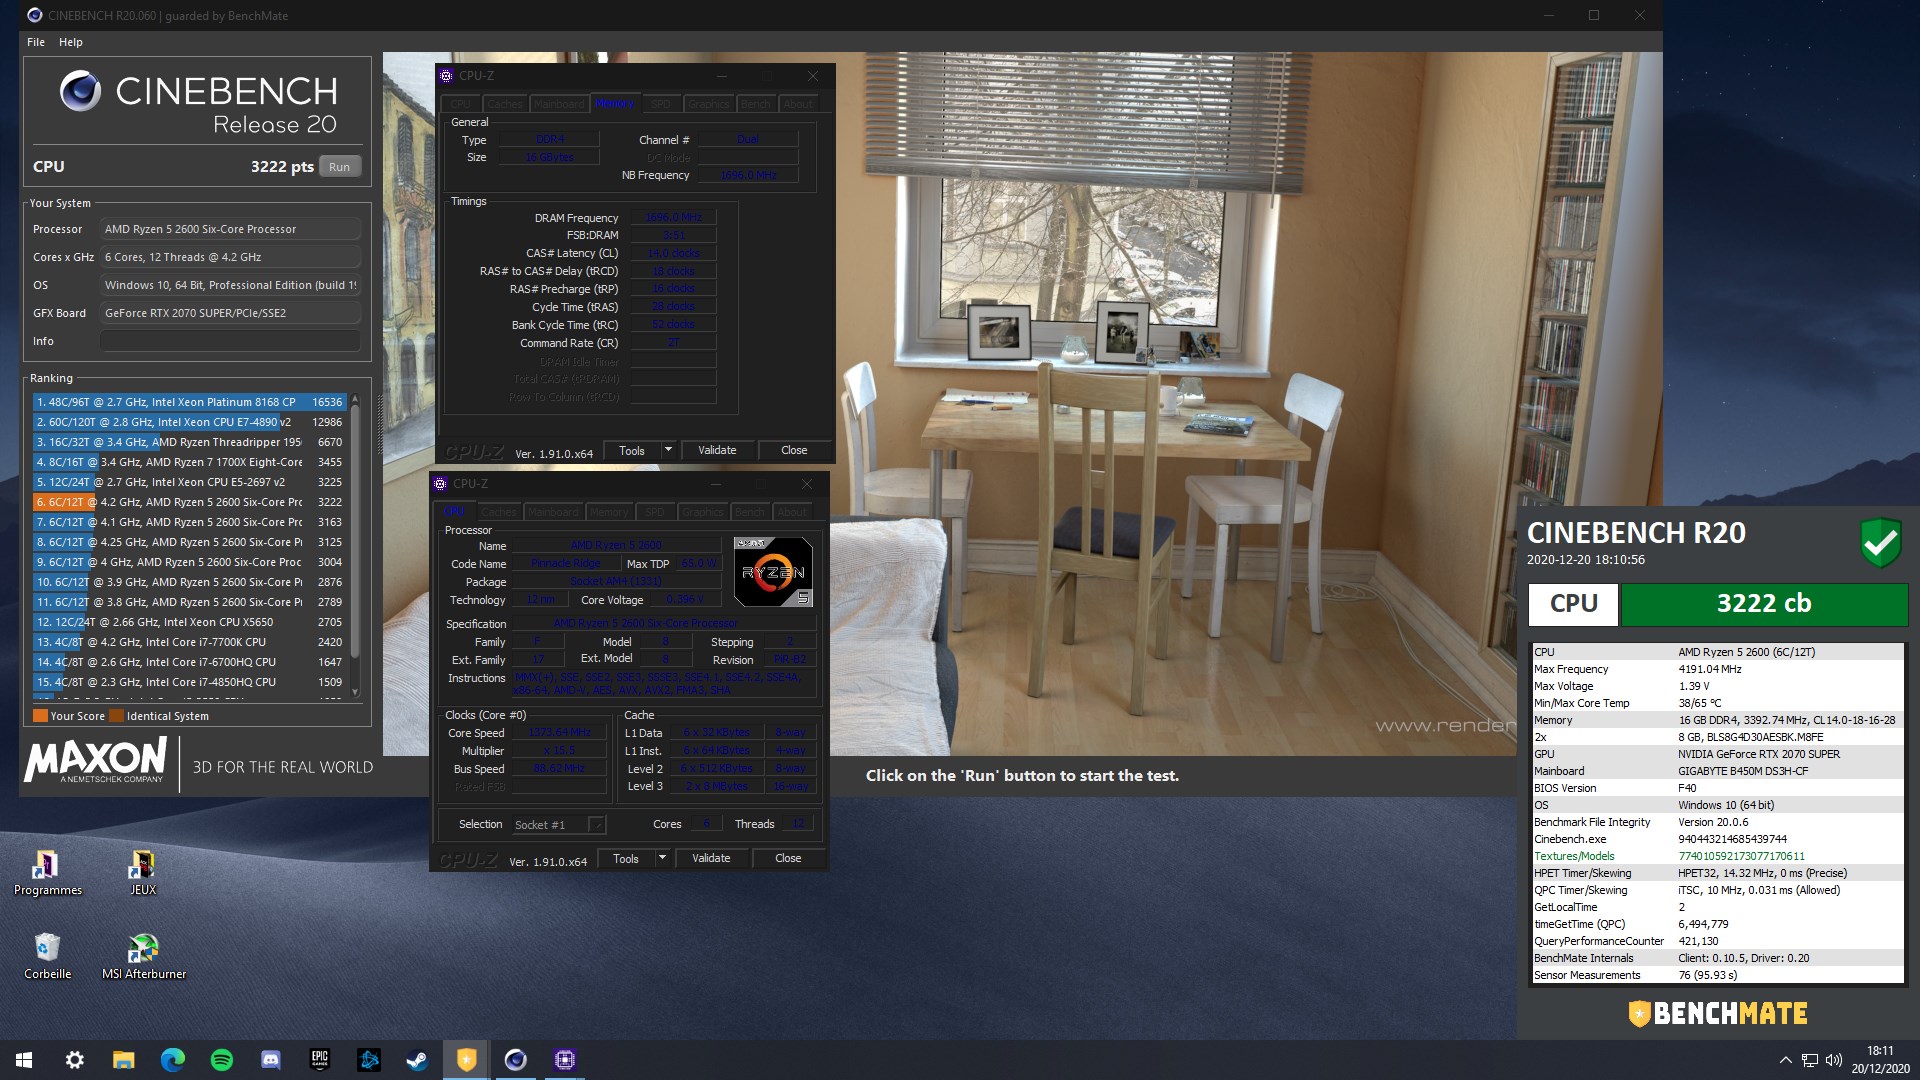The height and width of the screenshot is (1080, 1920).
Task: Open the volume control tray icon
Action: coord(1834,1060)
